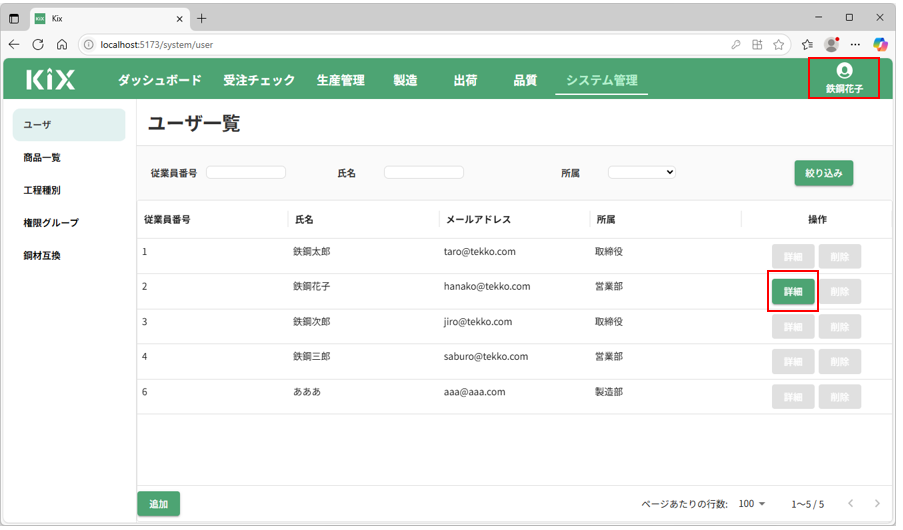View site information icon in address bar

pos(88,44)
